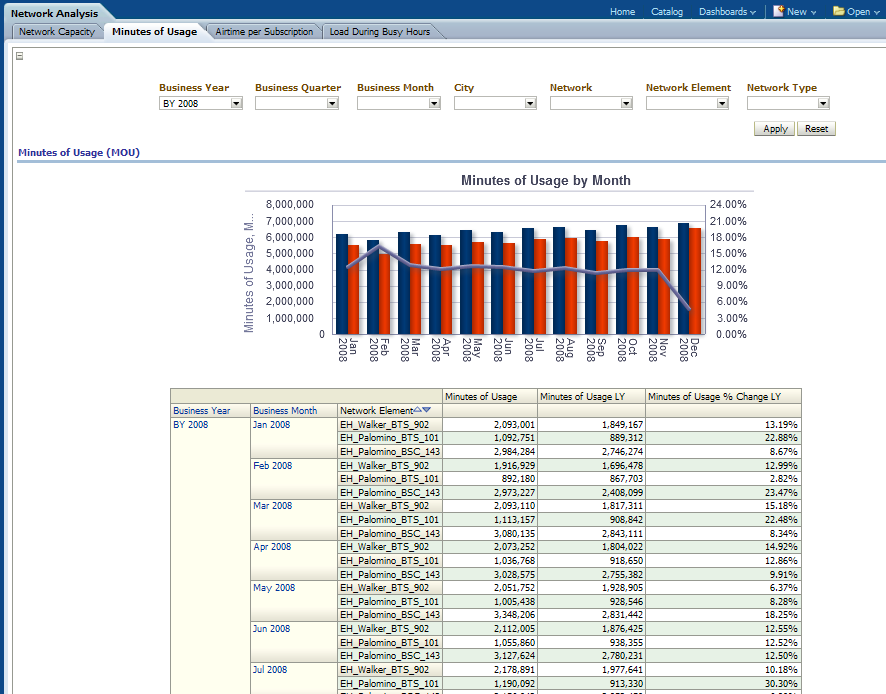Open the Airtime per Subscription tab
Image resolution: width=886 pixels, height=694 pixels.
(x=264, y=32)
